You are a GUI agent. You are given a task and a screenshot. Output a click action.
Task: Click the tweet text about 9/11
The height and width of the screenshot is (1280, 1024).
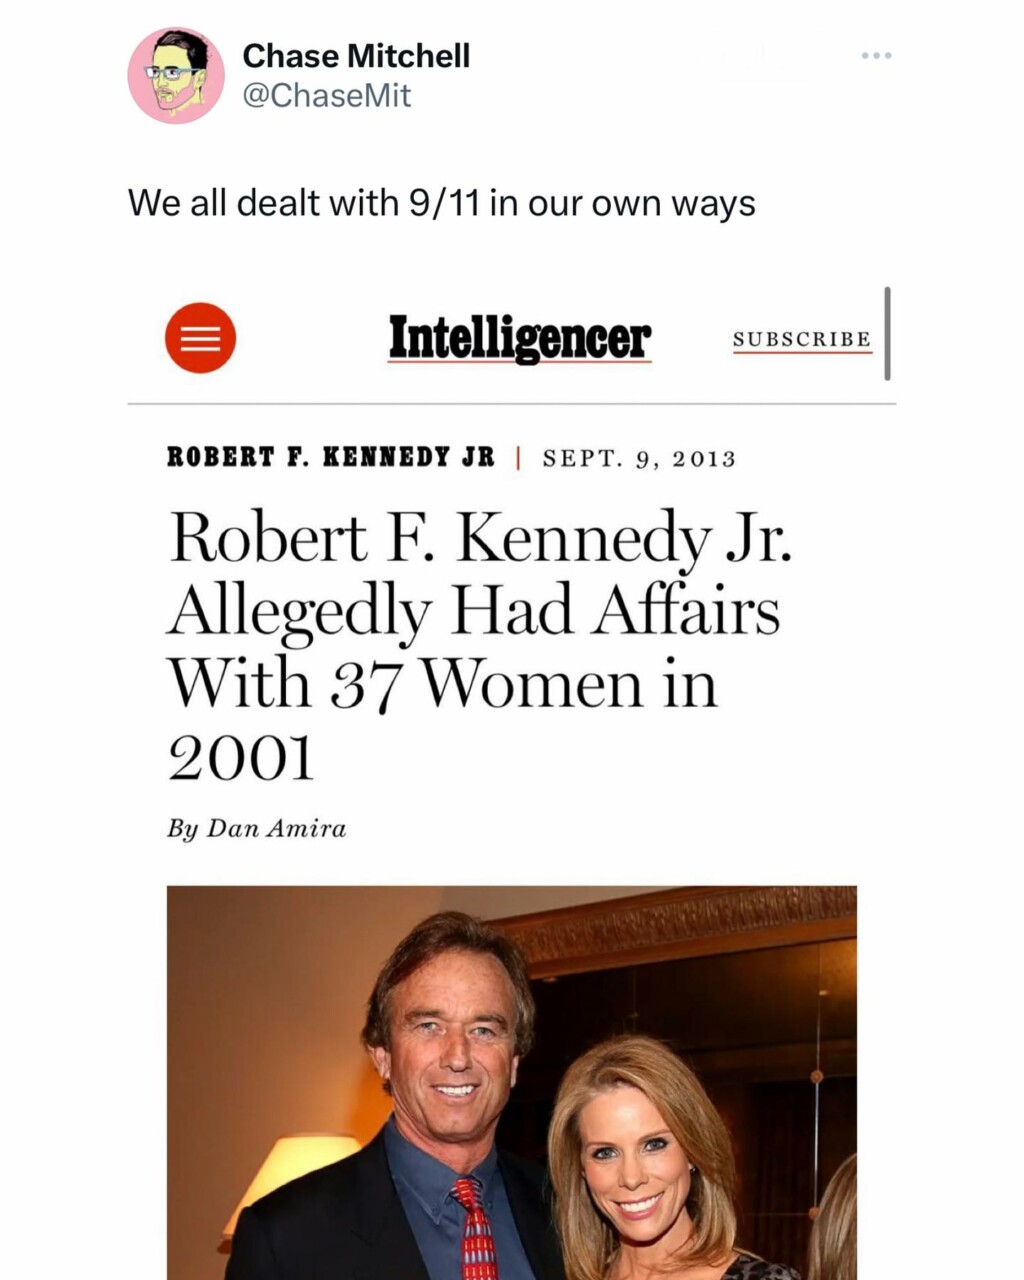point(441,203)
